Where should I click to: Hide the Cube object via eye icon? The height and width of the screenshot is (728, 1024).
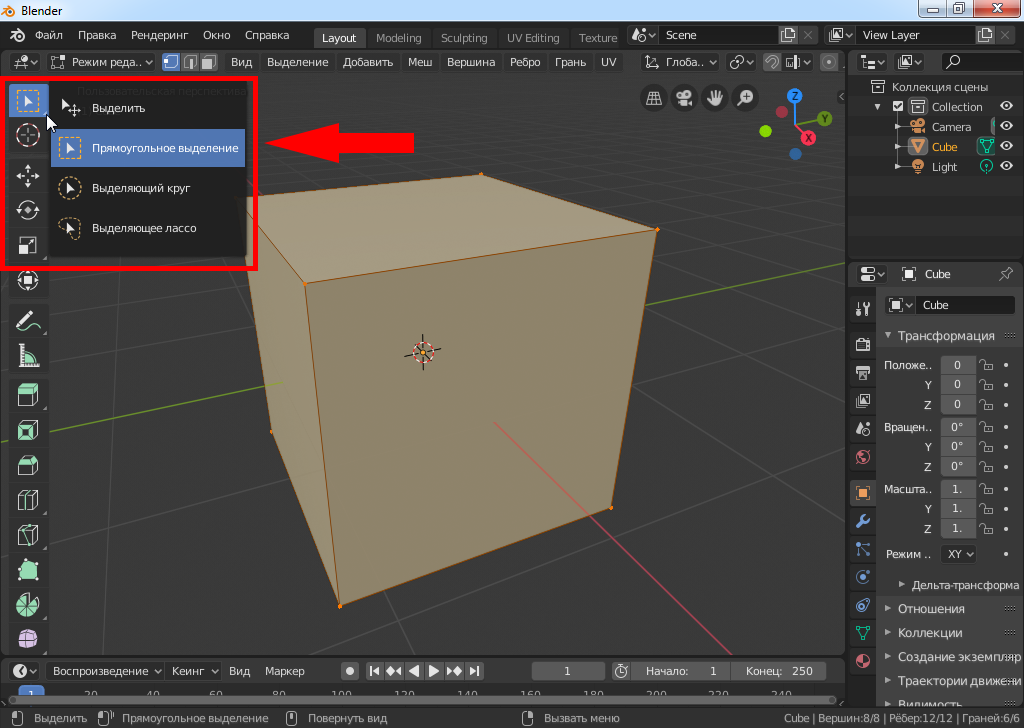1007,147
